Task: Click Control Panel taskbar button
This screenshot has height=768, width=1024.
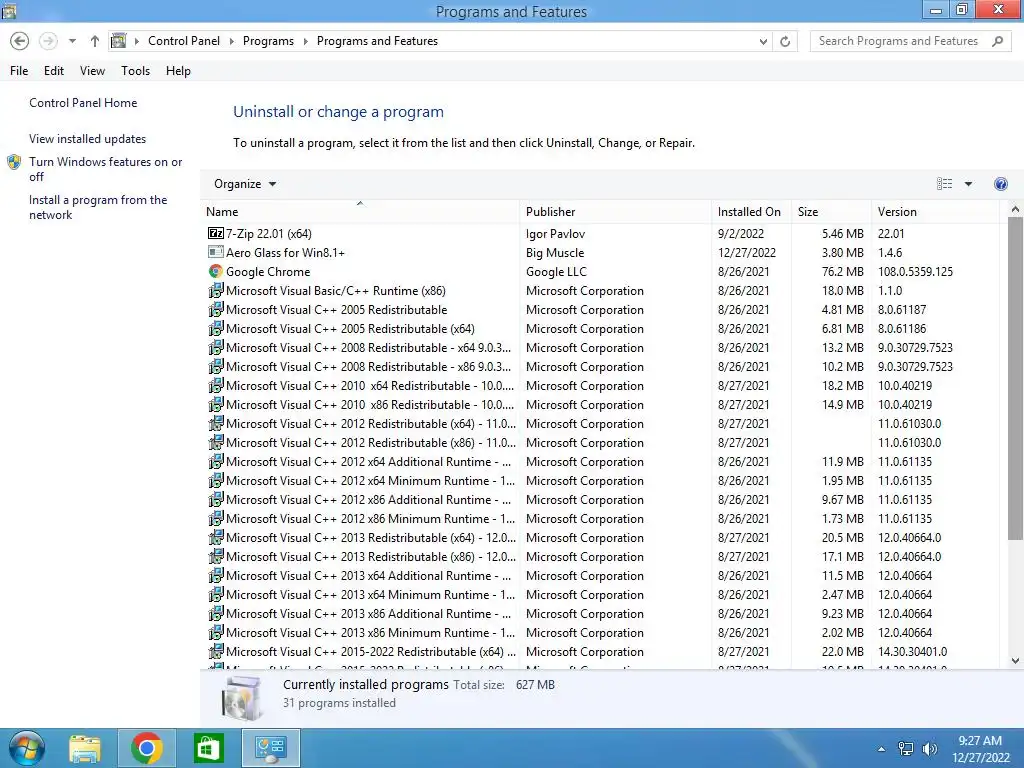Action: 271,748
